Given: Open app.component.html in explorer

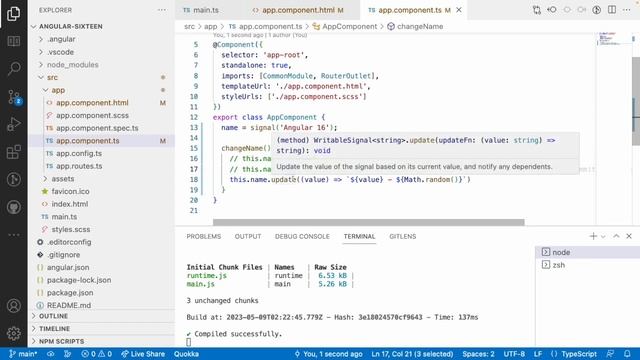Looking at the screenshot, I should pyautogui.click(x=92, y=102).
